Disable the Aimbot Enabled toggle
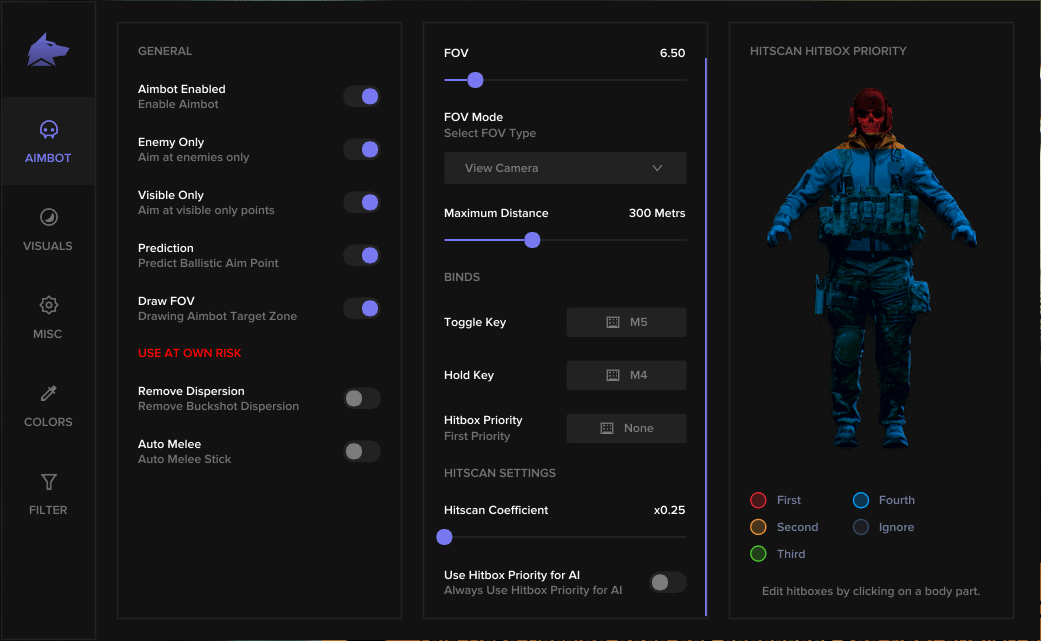The height and width of the screenshot is (641, 1041). coord(362,97)
